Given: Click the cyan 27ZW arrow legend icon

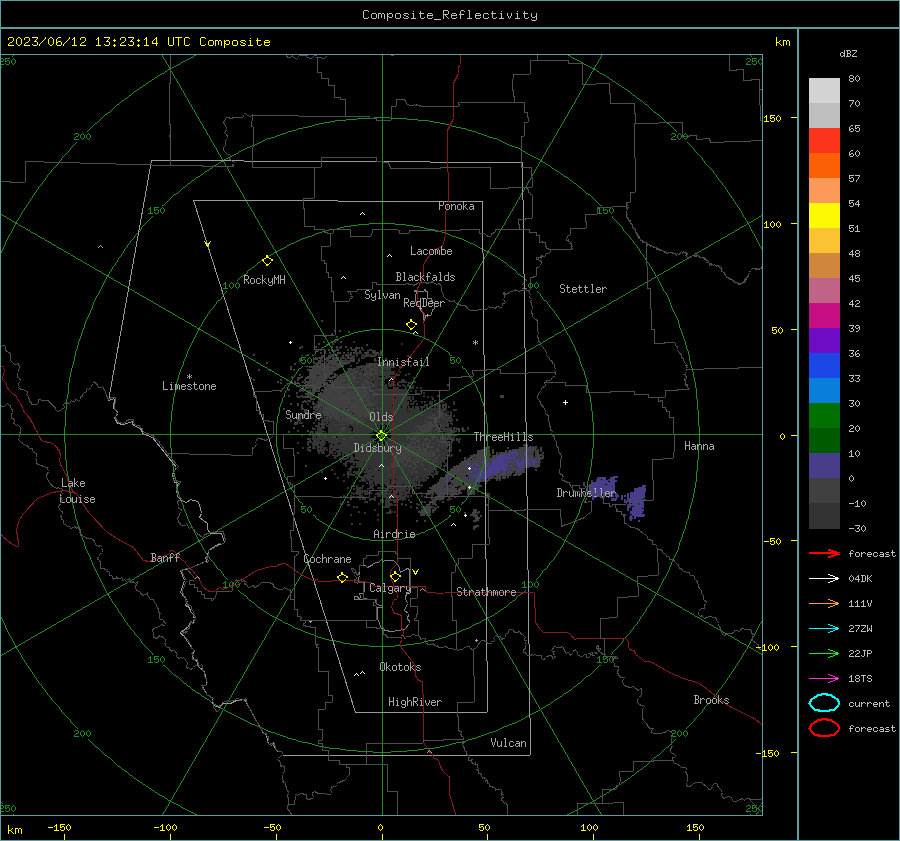Looking at the screenshot, I should [824, 629].
